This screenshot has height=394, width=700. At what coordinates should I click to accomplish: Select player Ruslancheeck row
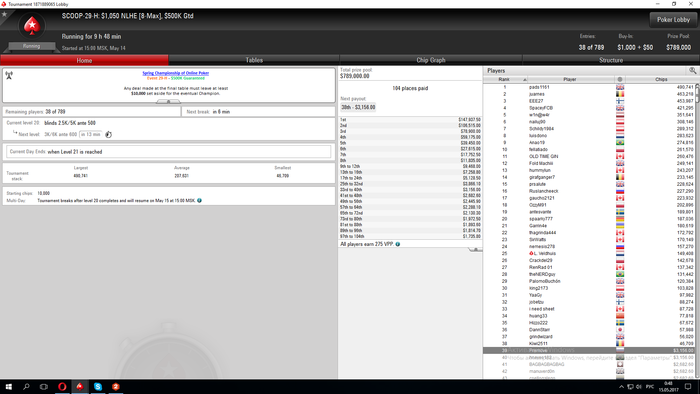coord(589,191)
